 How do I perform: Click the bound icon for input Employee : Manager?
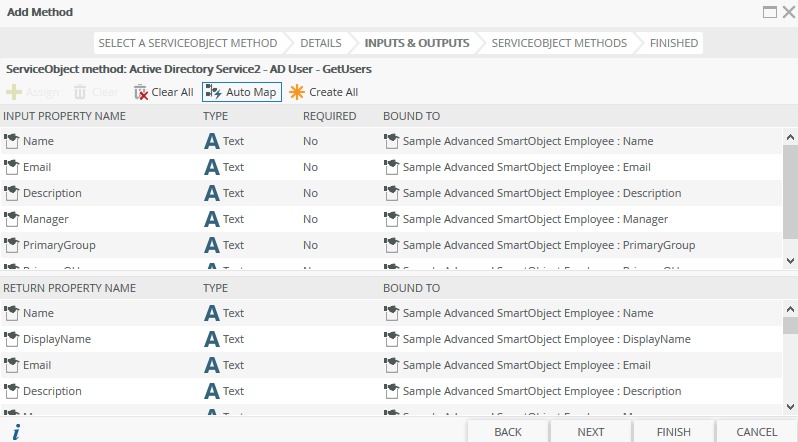coord(391,219)
